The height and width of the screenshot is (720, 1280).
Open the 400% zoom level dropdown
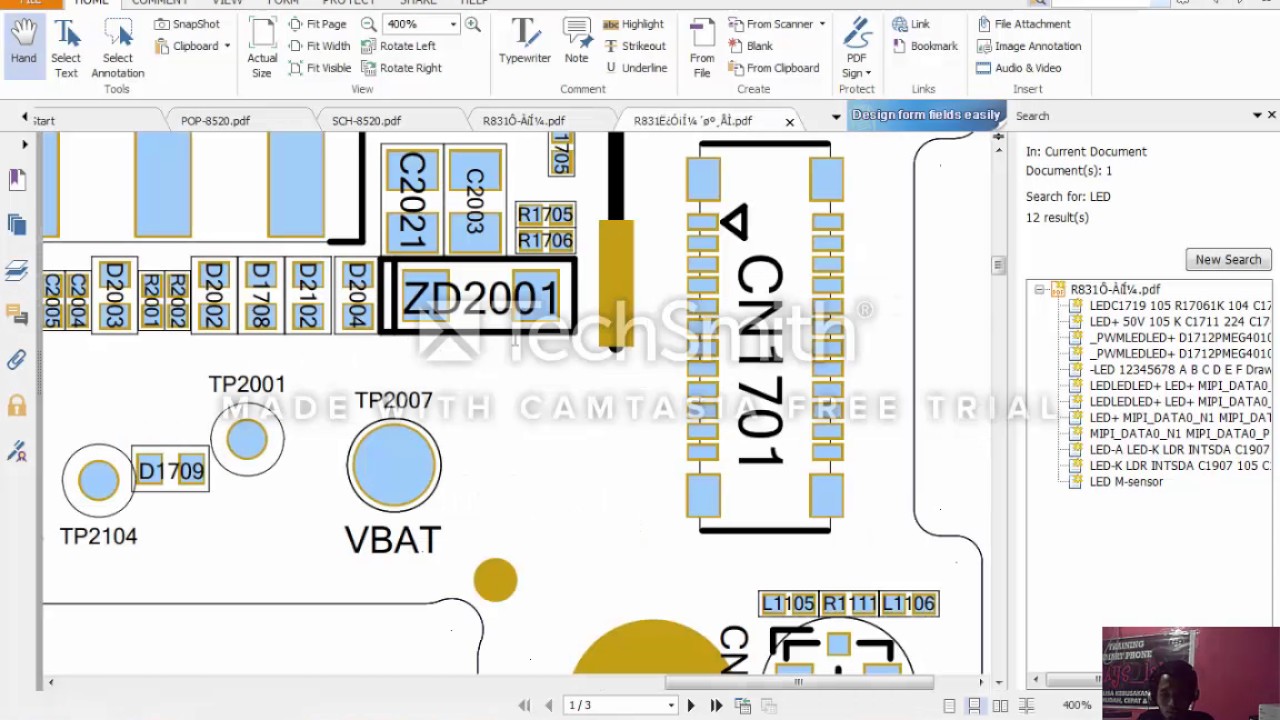[453, 24]
